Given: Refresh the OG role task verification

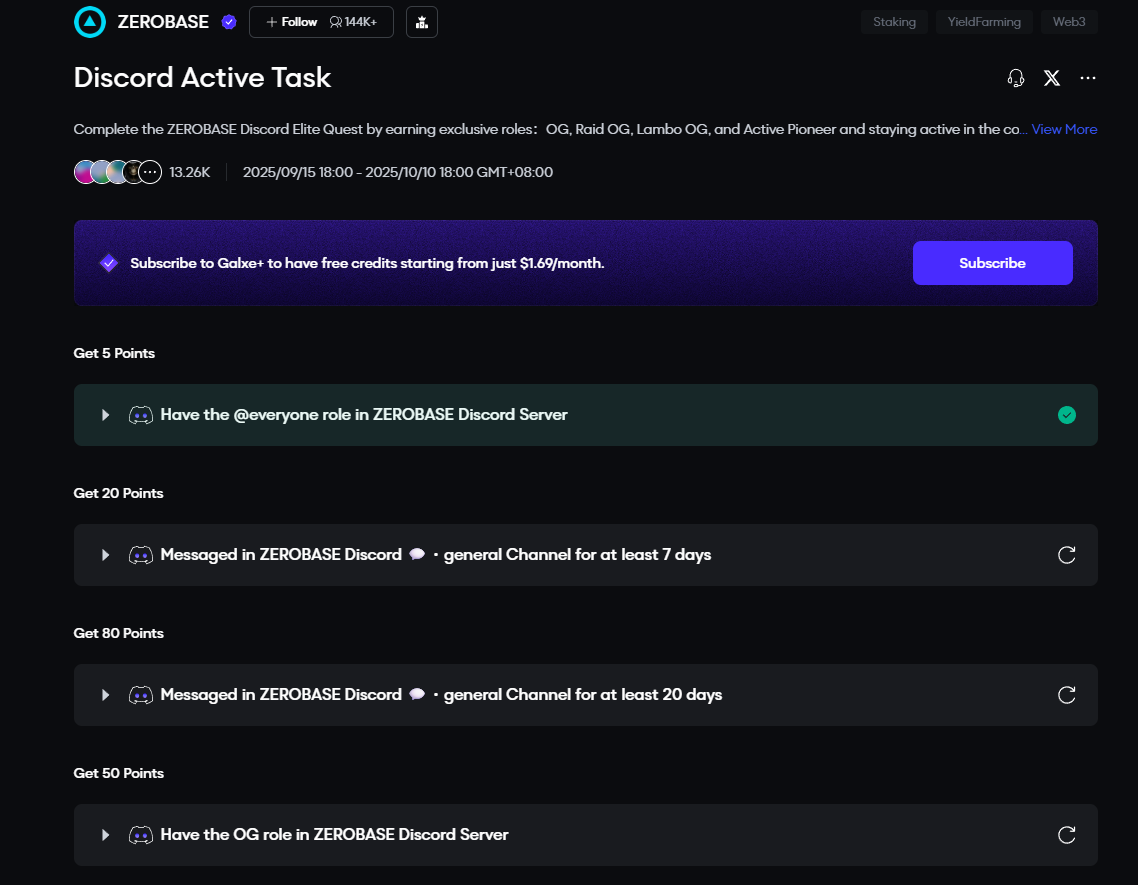Looking at the screenshot, I should (x=1066, y=834).
